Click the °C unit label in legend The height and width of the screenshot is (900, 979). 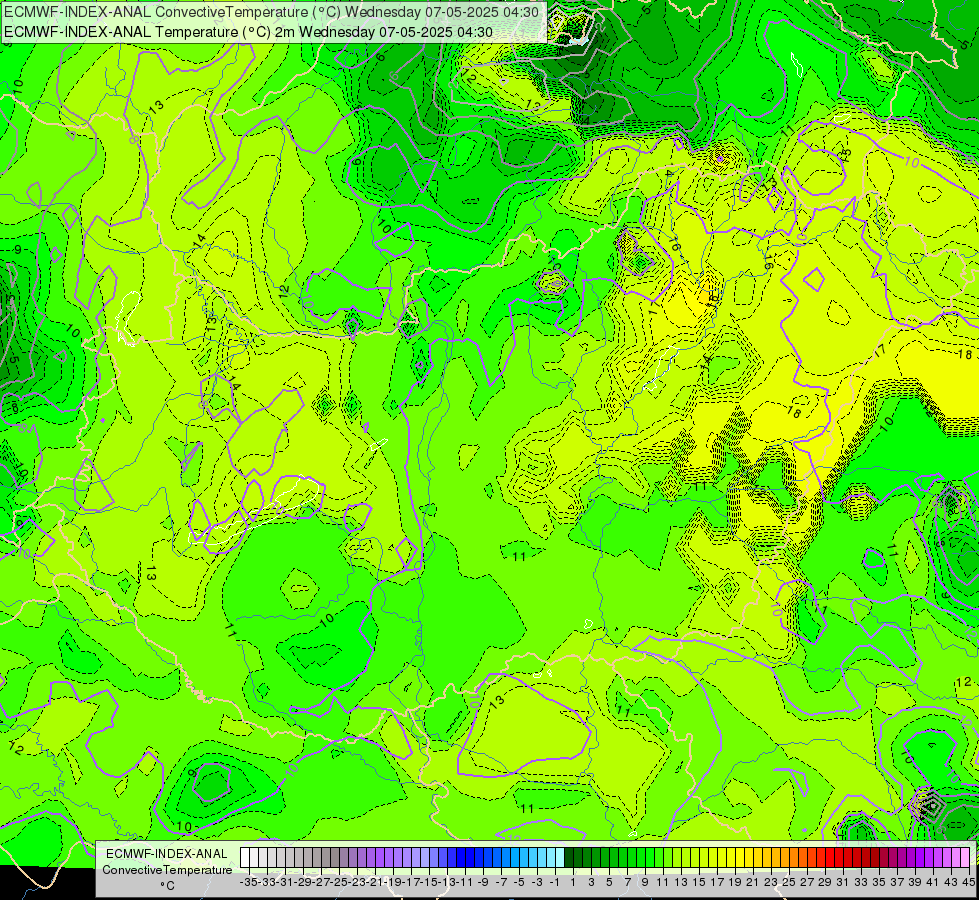[167, 885]
